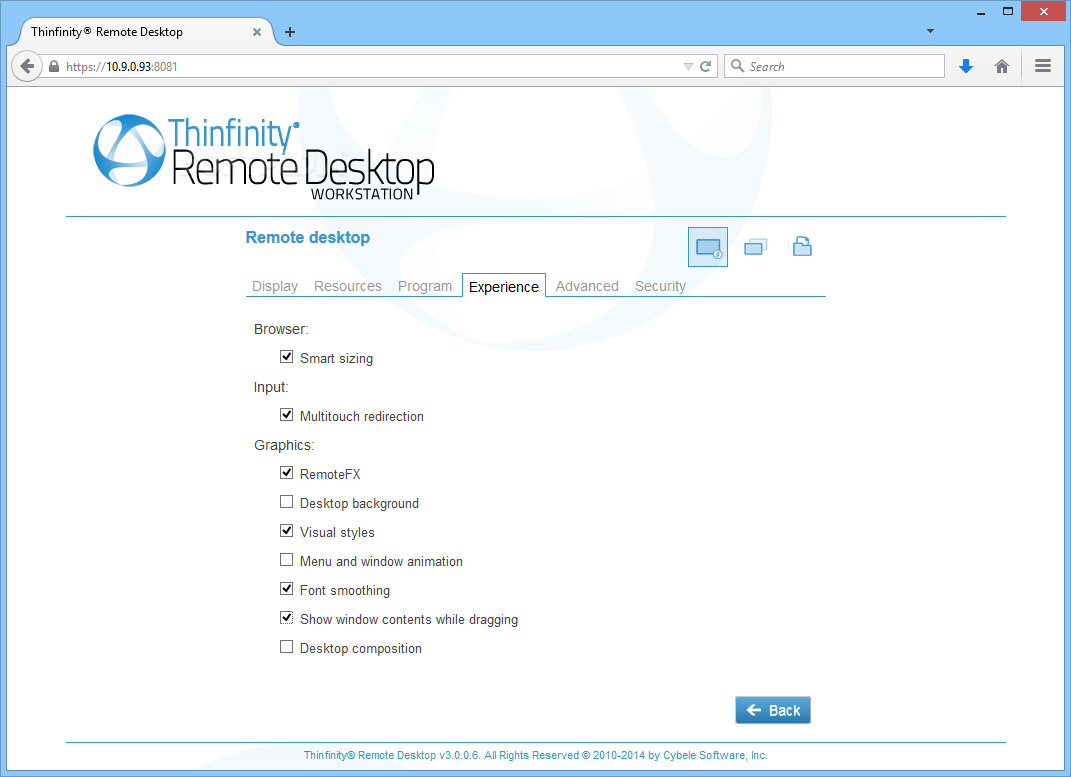Close the Thinfinity Remote Desktop tab

tap(257, 32)
